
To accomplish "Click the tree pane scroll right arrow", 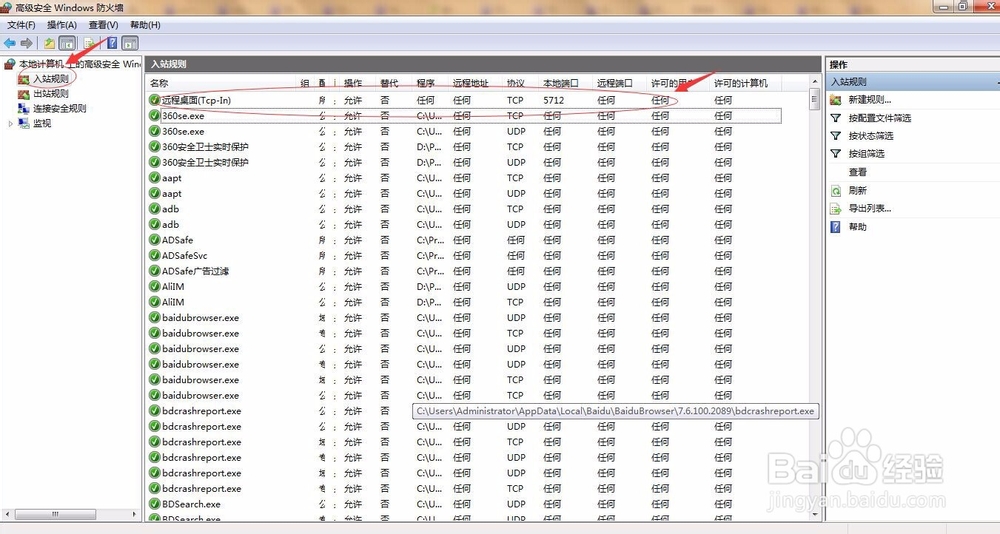I will pos(134,514).
